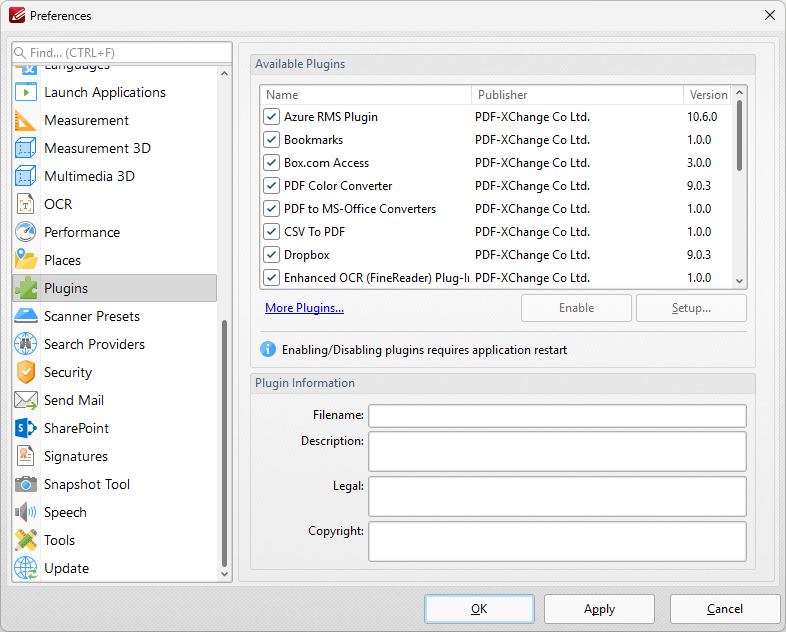Click the Legal text box
Image resolution: width=786 pixels, height=632 pixels.
(557, 496)
